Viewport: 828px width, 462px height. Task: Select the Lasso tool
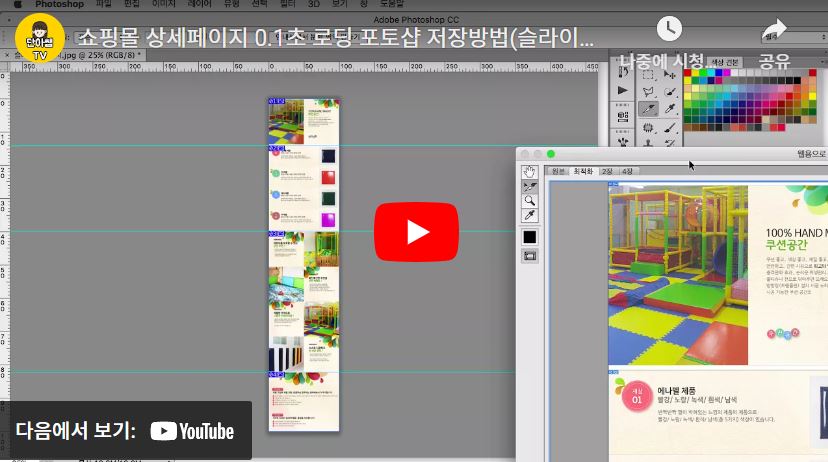click(648, 92)
